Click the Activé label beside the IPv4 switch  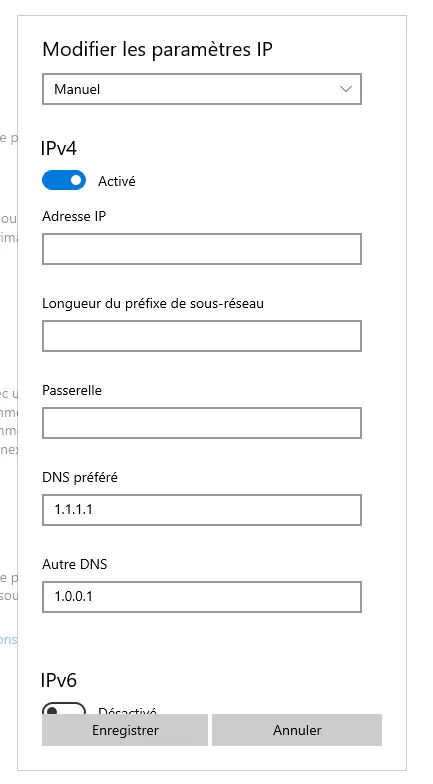[116, 181]
